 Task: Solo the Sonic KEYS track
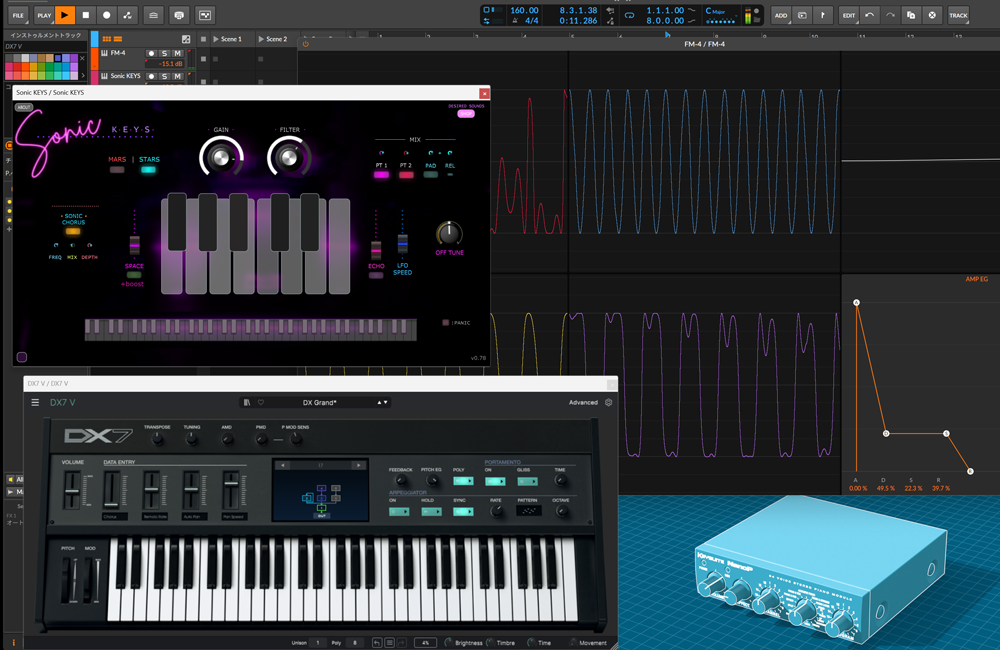click(165, 76)
